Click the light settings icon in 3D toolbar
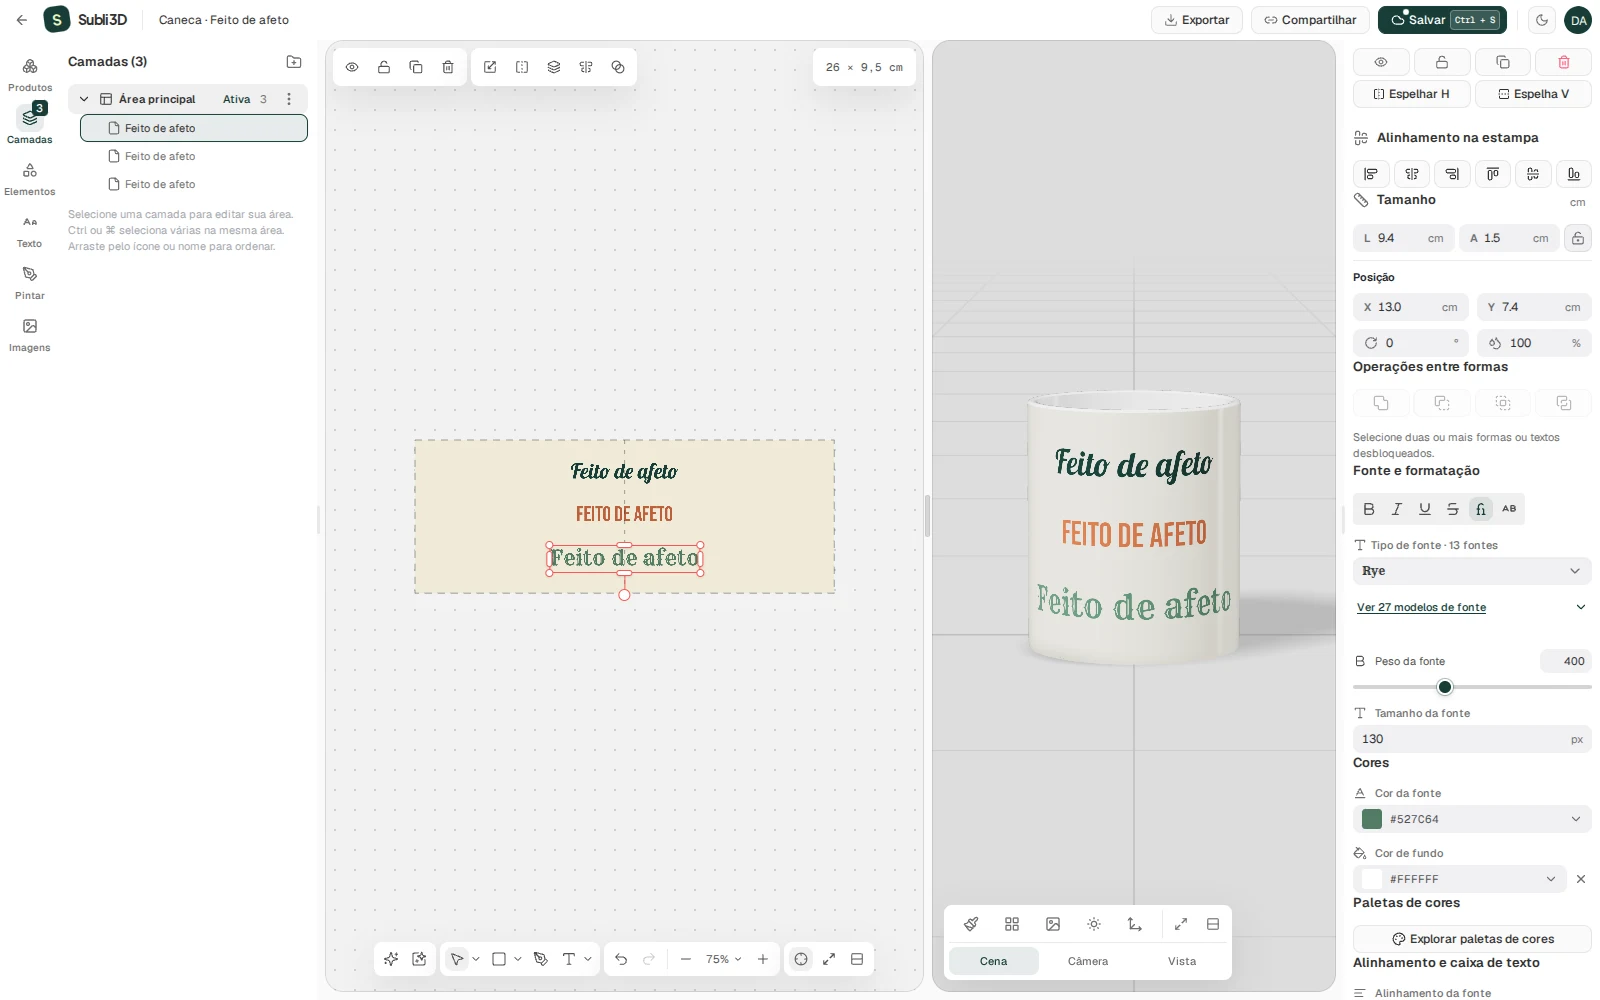The width and height of the screenshot is (1600, 1000). (x=1094, y=924)
